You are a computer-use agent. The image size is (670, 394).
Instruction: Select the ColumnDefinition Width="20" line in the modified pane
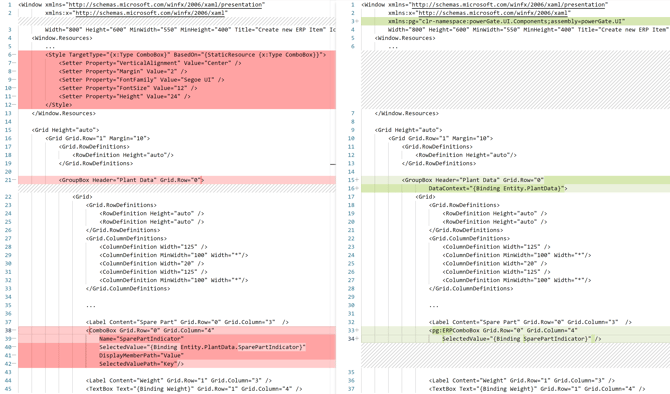495,264
